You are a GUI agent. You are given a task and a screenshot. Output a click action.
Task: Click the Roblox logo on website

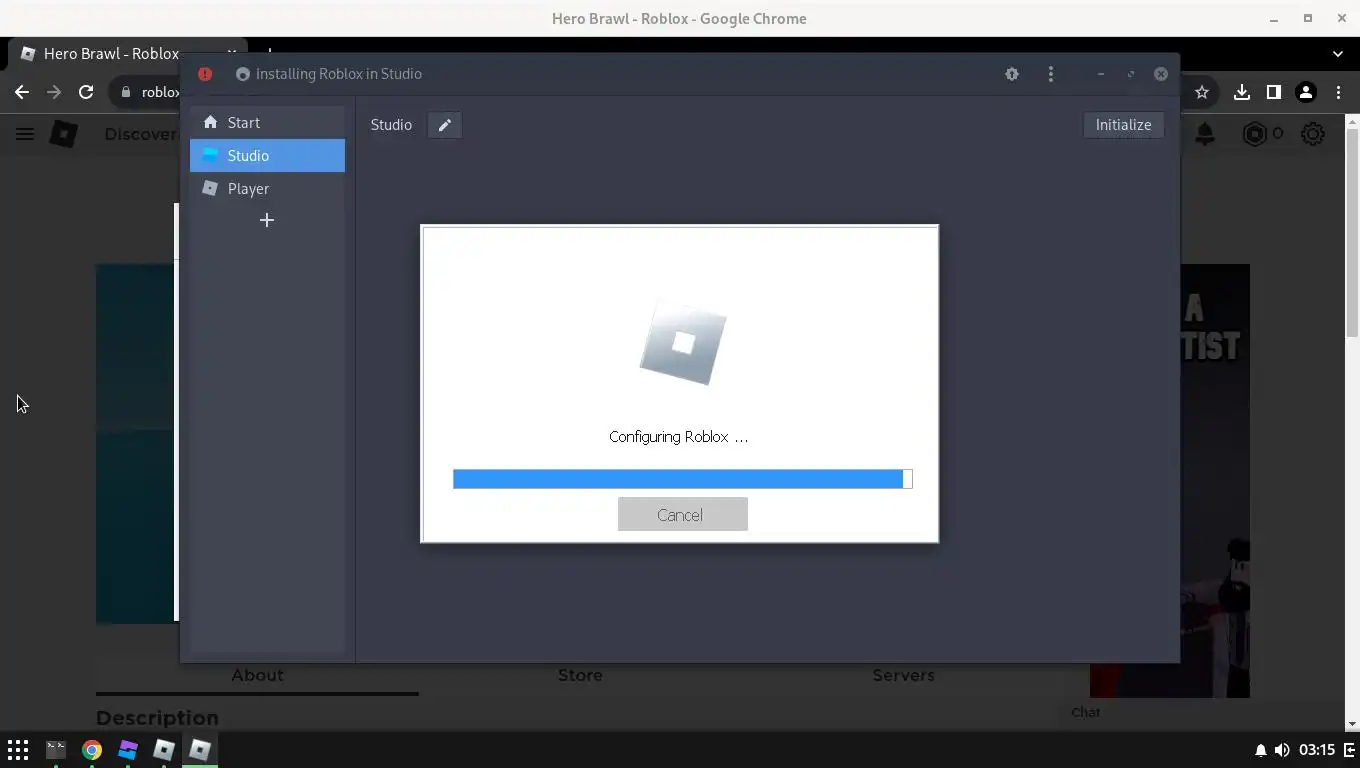click(x=63, y=134)
